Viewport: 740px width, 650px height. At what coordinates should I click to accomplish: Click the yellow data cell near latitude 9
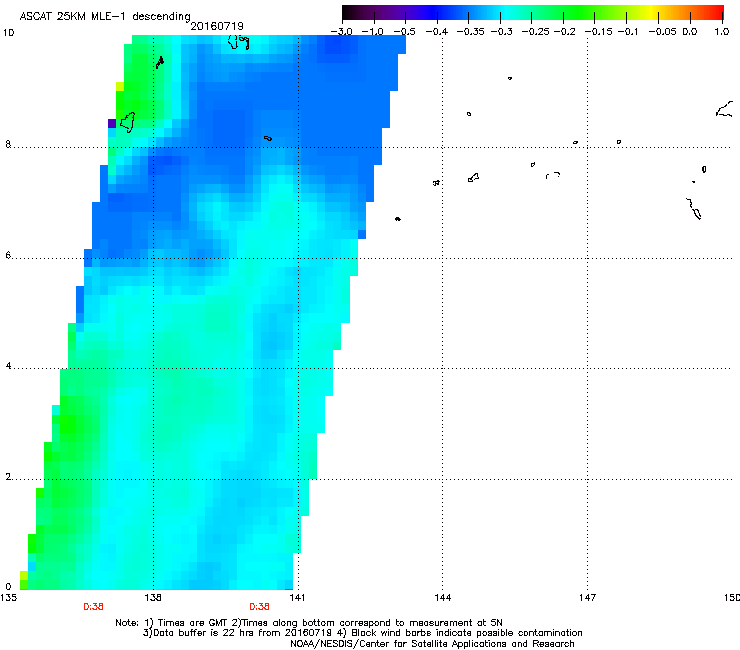click(x=120, y=86)
